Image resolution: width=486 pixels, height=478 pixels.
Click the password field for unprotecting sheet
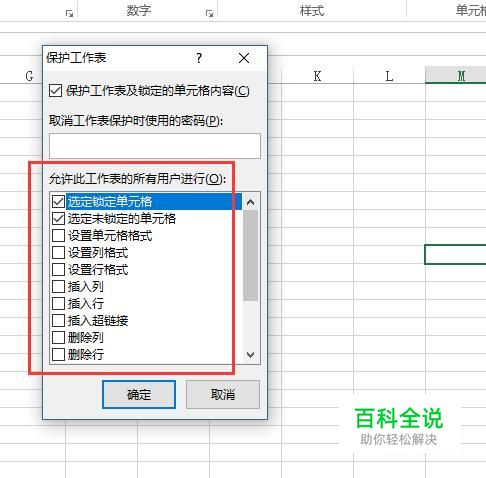click(x=155, y=146)
